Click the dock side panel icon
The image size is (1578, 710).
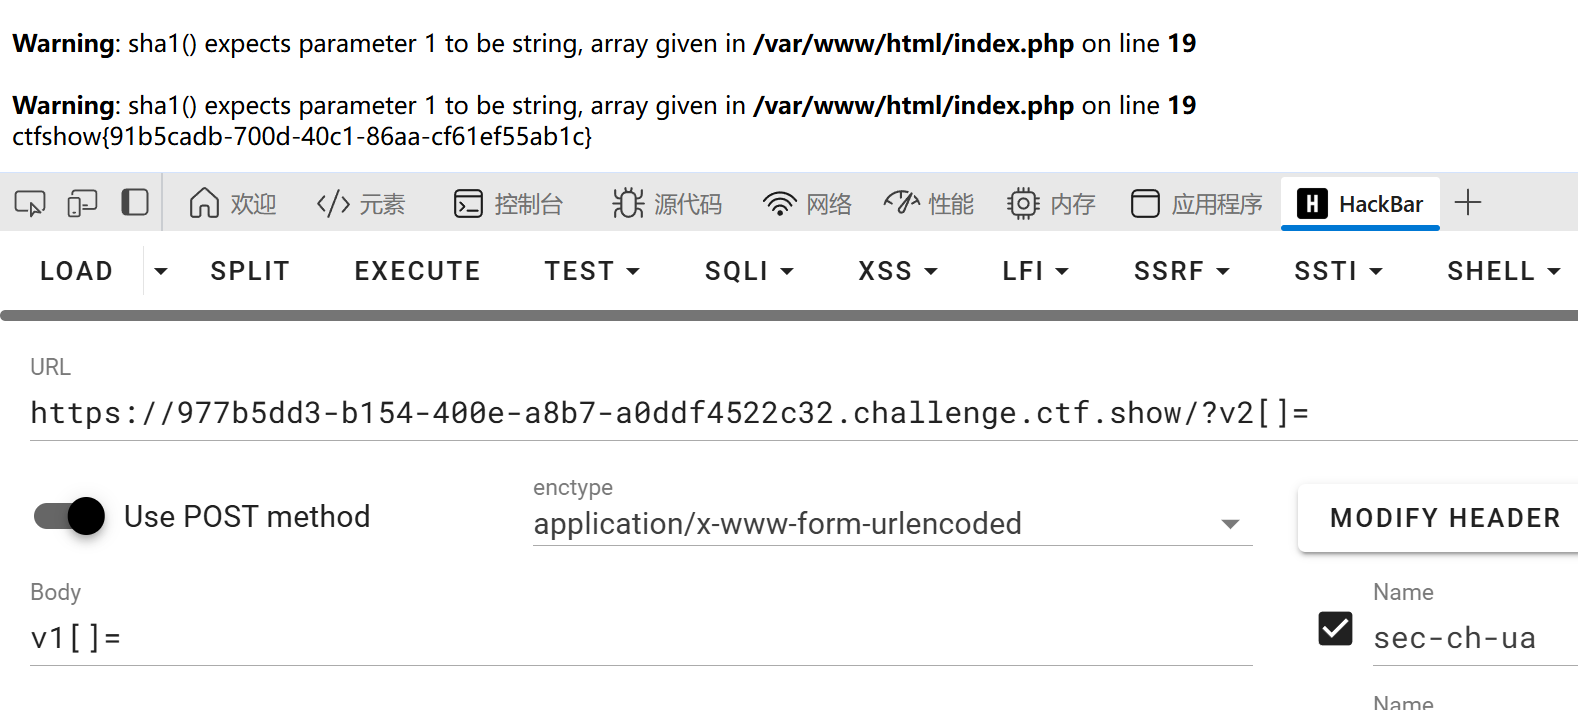coord(135,203)
